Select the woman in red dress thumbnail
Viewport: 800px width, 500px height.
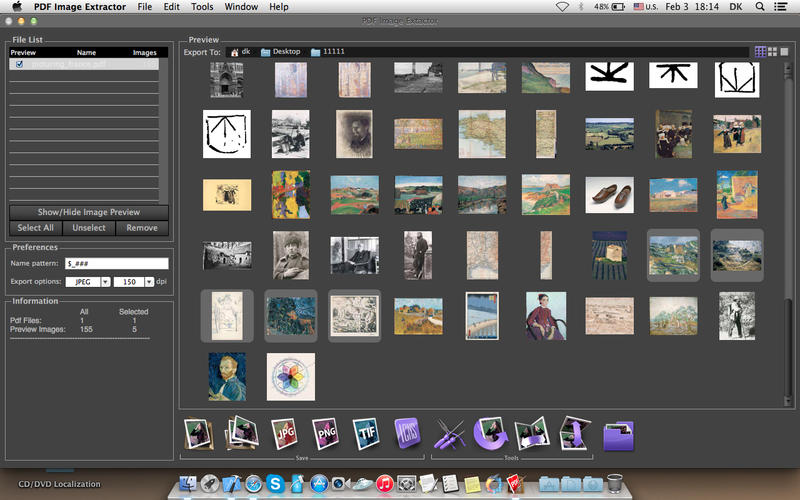pyautogui.click(x=546, y=316)
